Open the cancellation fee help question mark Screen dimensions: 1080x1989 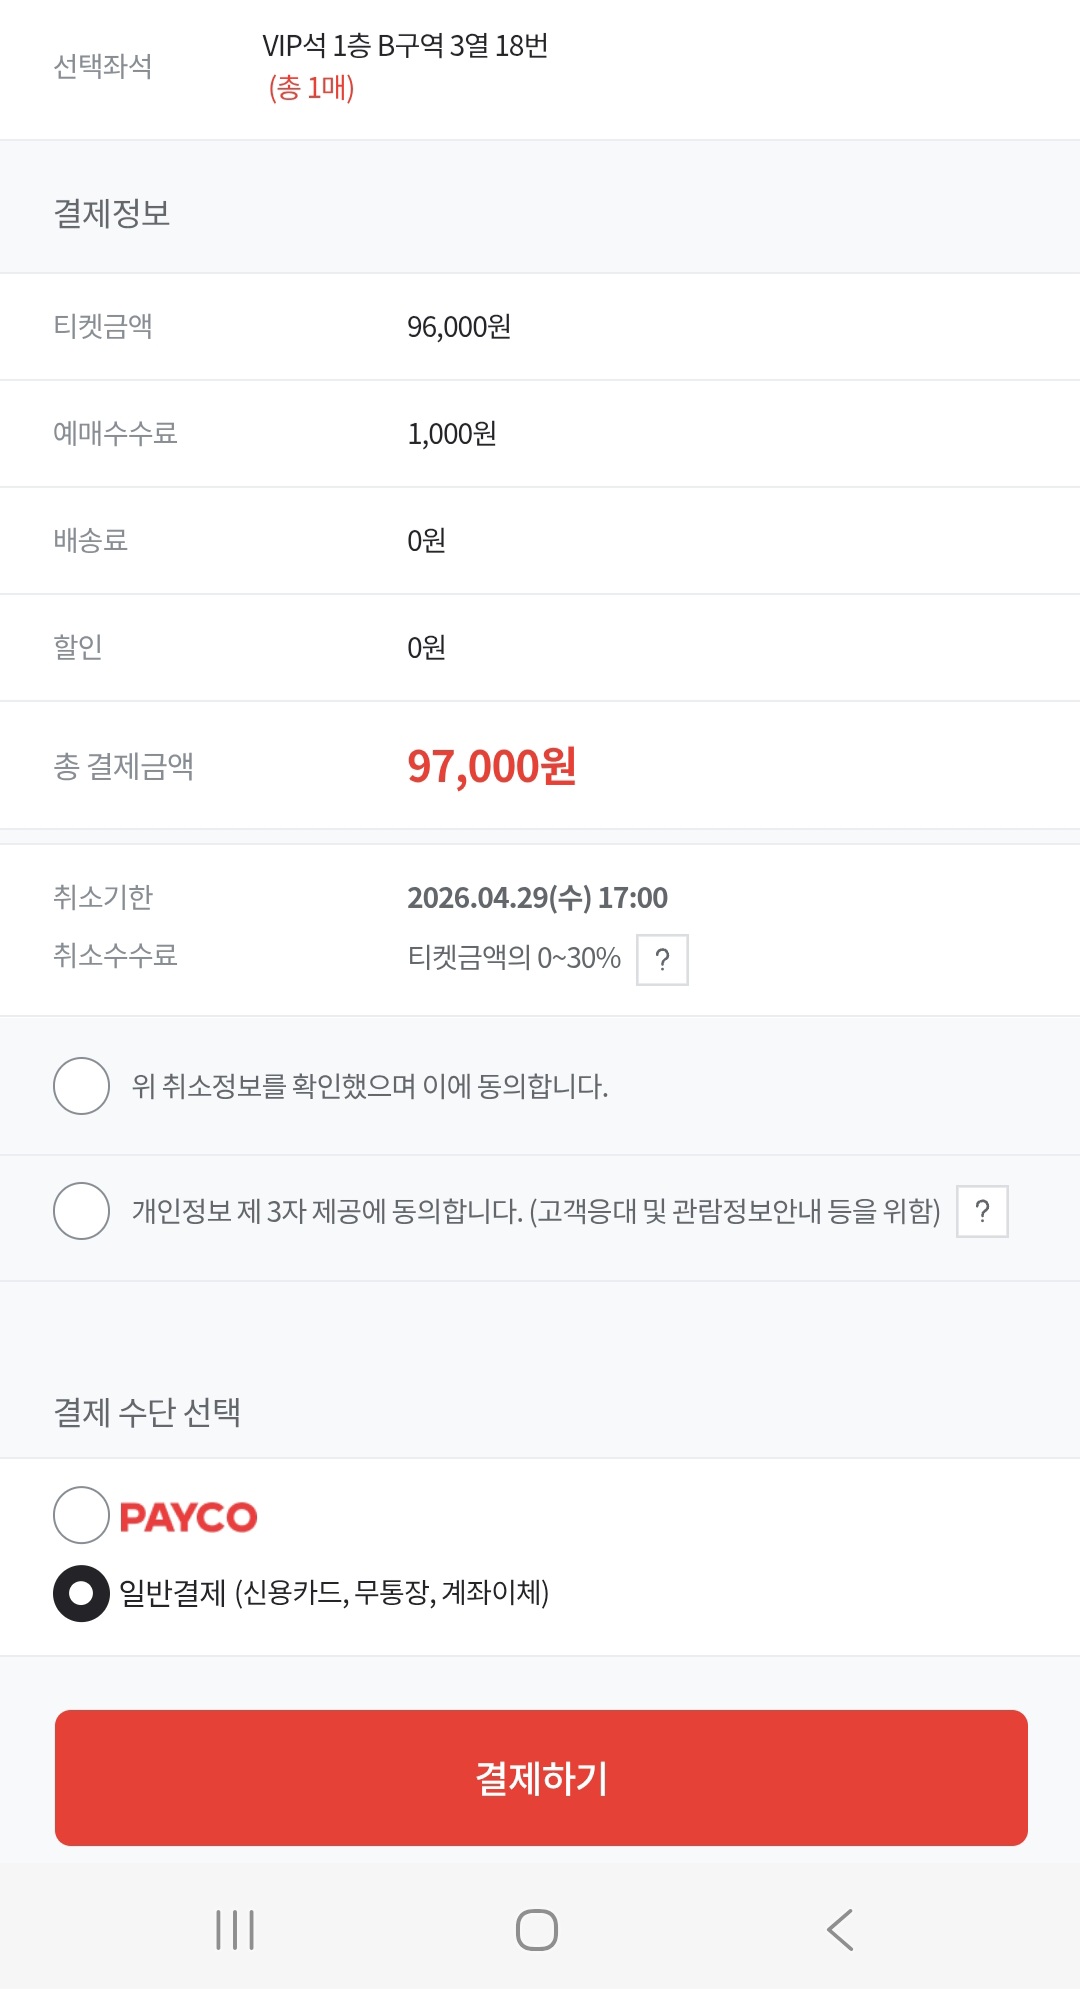click(x=662, y=960)
